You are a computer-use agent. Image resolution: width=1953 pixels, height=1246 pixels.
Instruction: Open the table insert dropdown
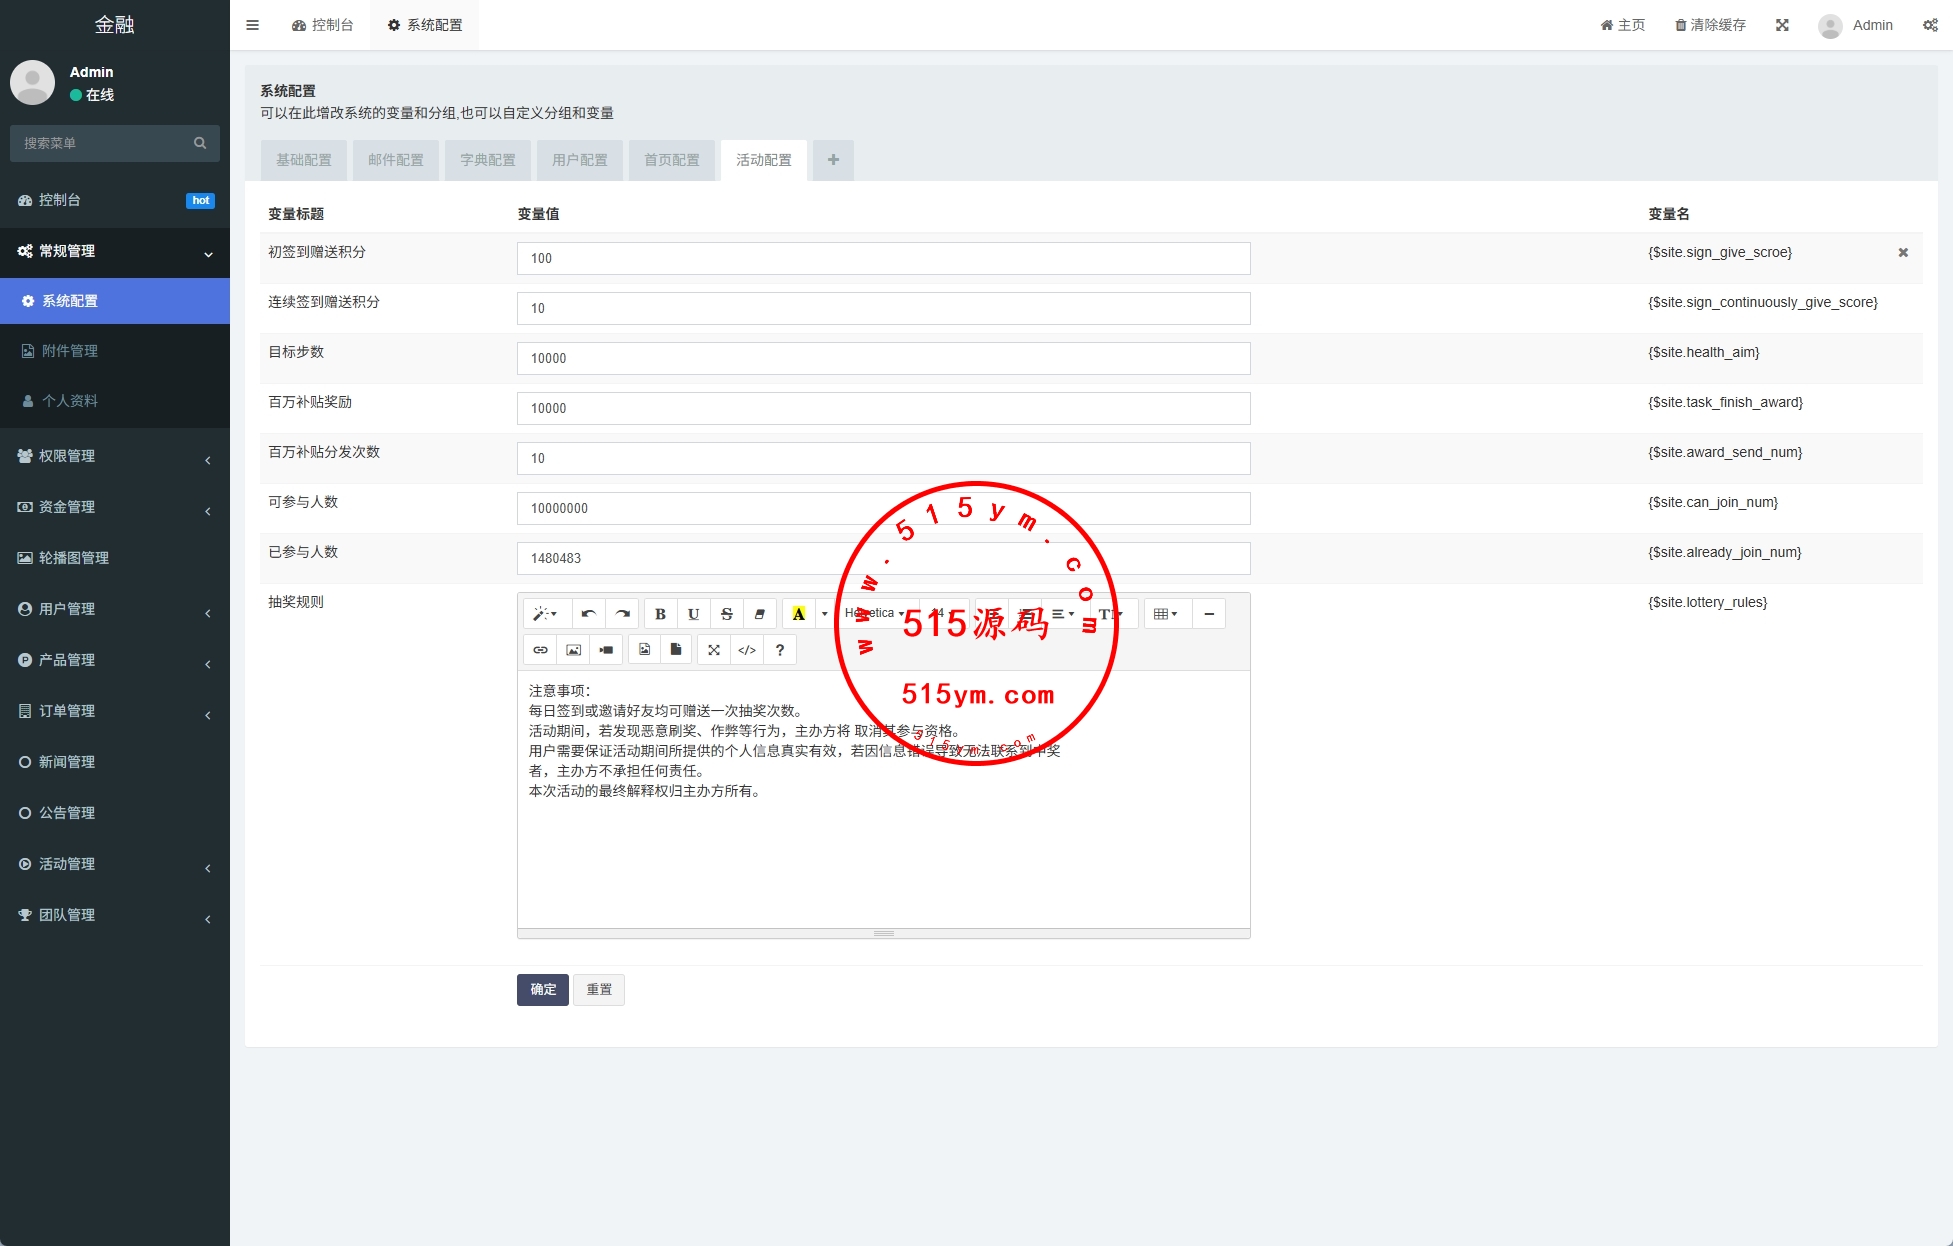tap(1166, 614)
